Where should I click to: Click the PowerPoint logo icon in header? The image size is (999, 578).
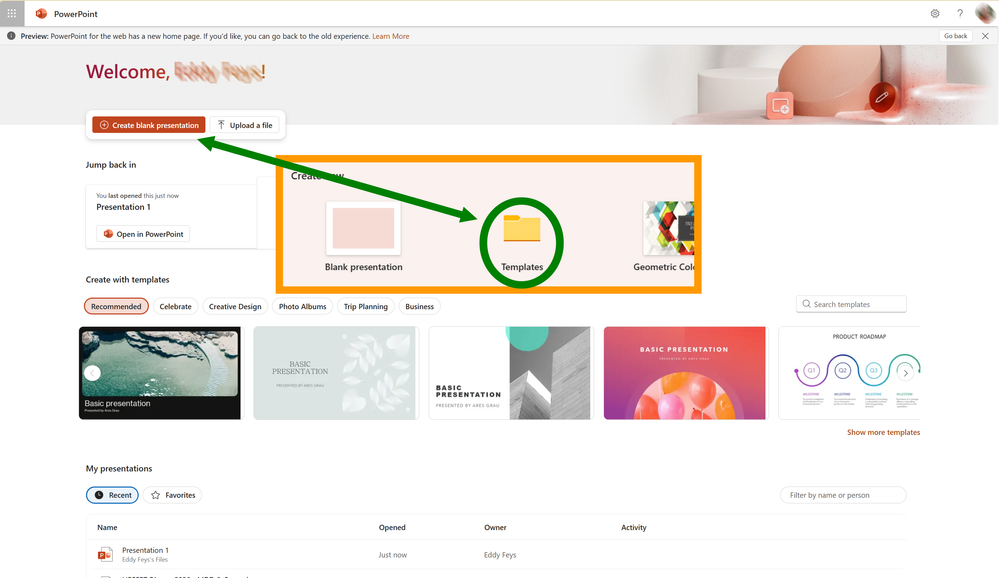[x=41, y=13]
